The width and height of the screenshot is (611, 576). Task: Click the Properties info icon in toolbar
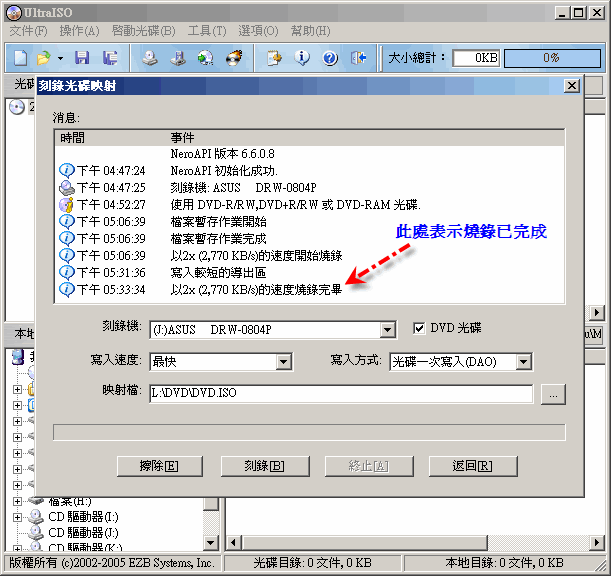(x=301, y=58)
